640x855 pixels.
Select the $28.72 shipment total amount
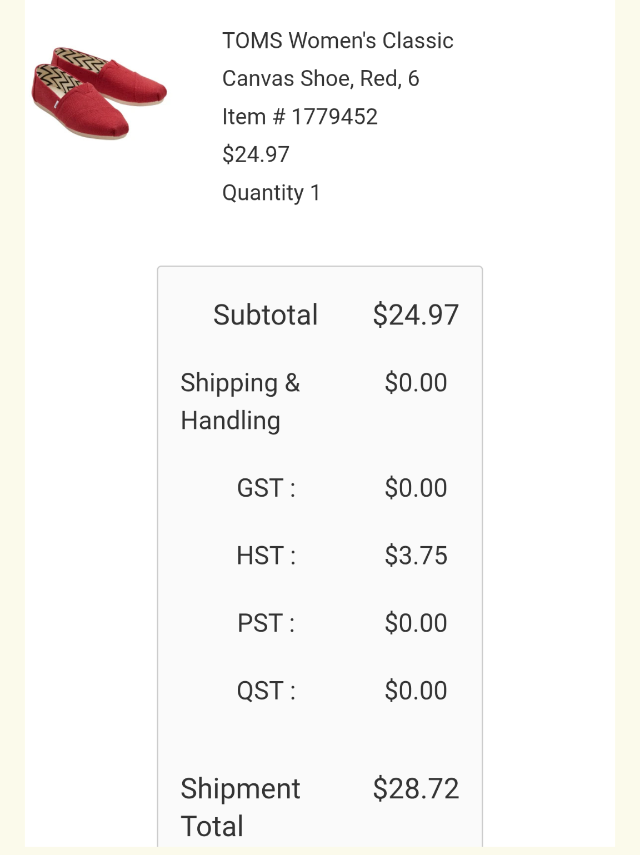tap(415, 789)
